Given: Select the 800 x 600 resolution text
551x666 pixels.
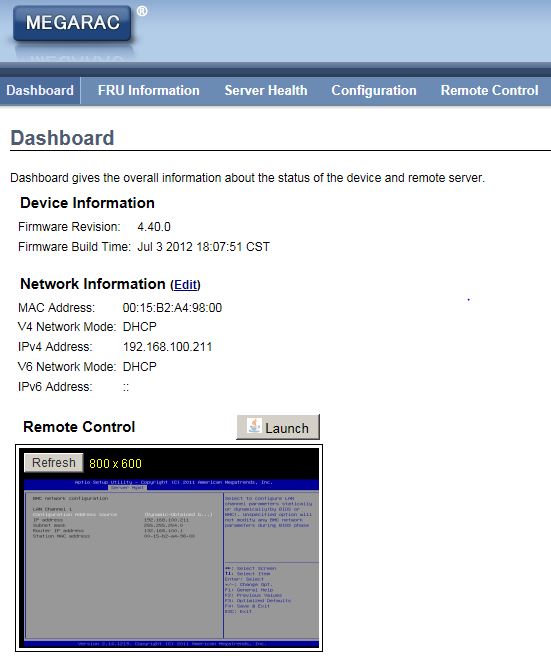Looking at the screenshot, I should pyautogui.click(x=116, y=463).
